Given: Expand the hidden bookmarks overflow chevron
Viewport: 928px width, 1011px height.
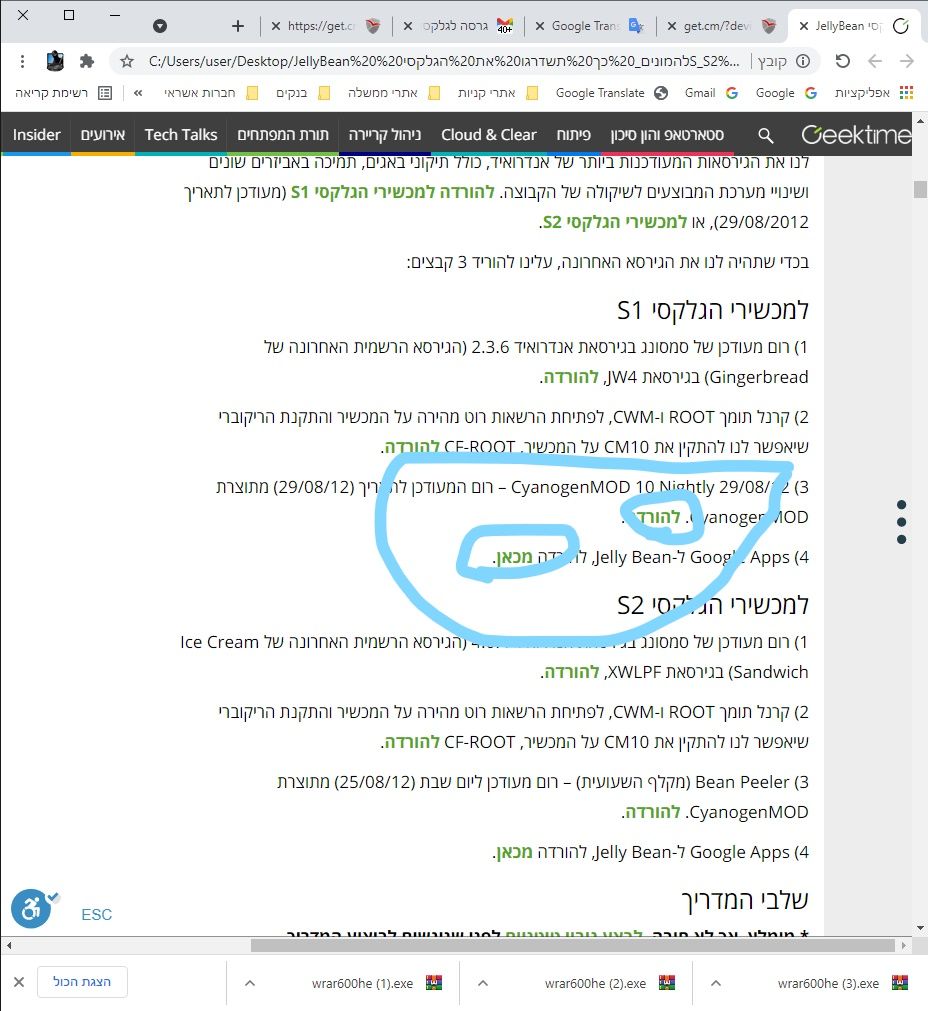Looking at the screenshot, I should [x=138, y=93].
